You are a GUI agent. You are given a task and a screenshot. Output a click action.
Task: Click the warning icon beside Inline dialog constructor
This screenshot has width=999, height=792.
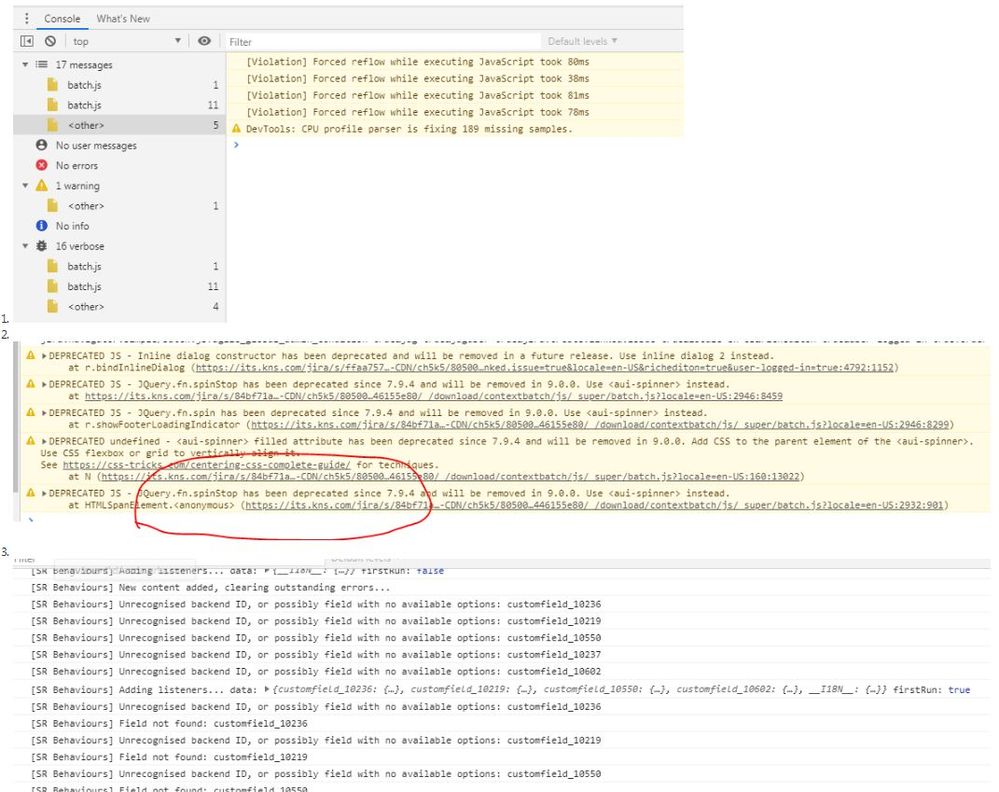[x=30, y=356]
